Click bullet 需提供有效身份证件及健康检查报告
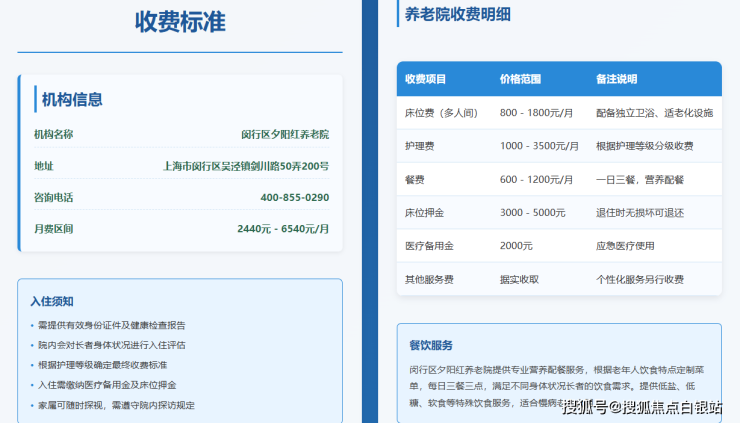This screenshot has height=423, width=740. 111,325
